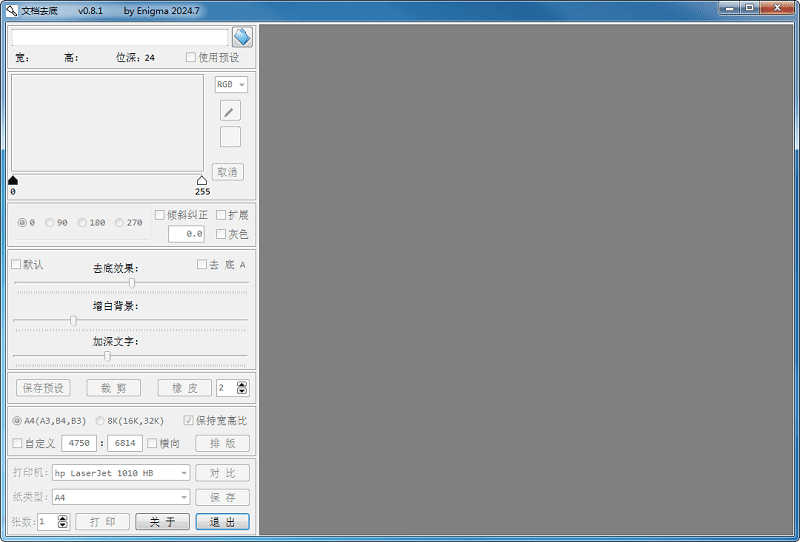The width and height of the screenshot is (800, 542).
Task: Open the 纸类型 paper type dropdown
Action: coord(121,497)
